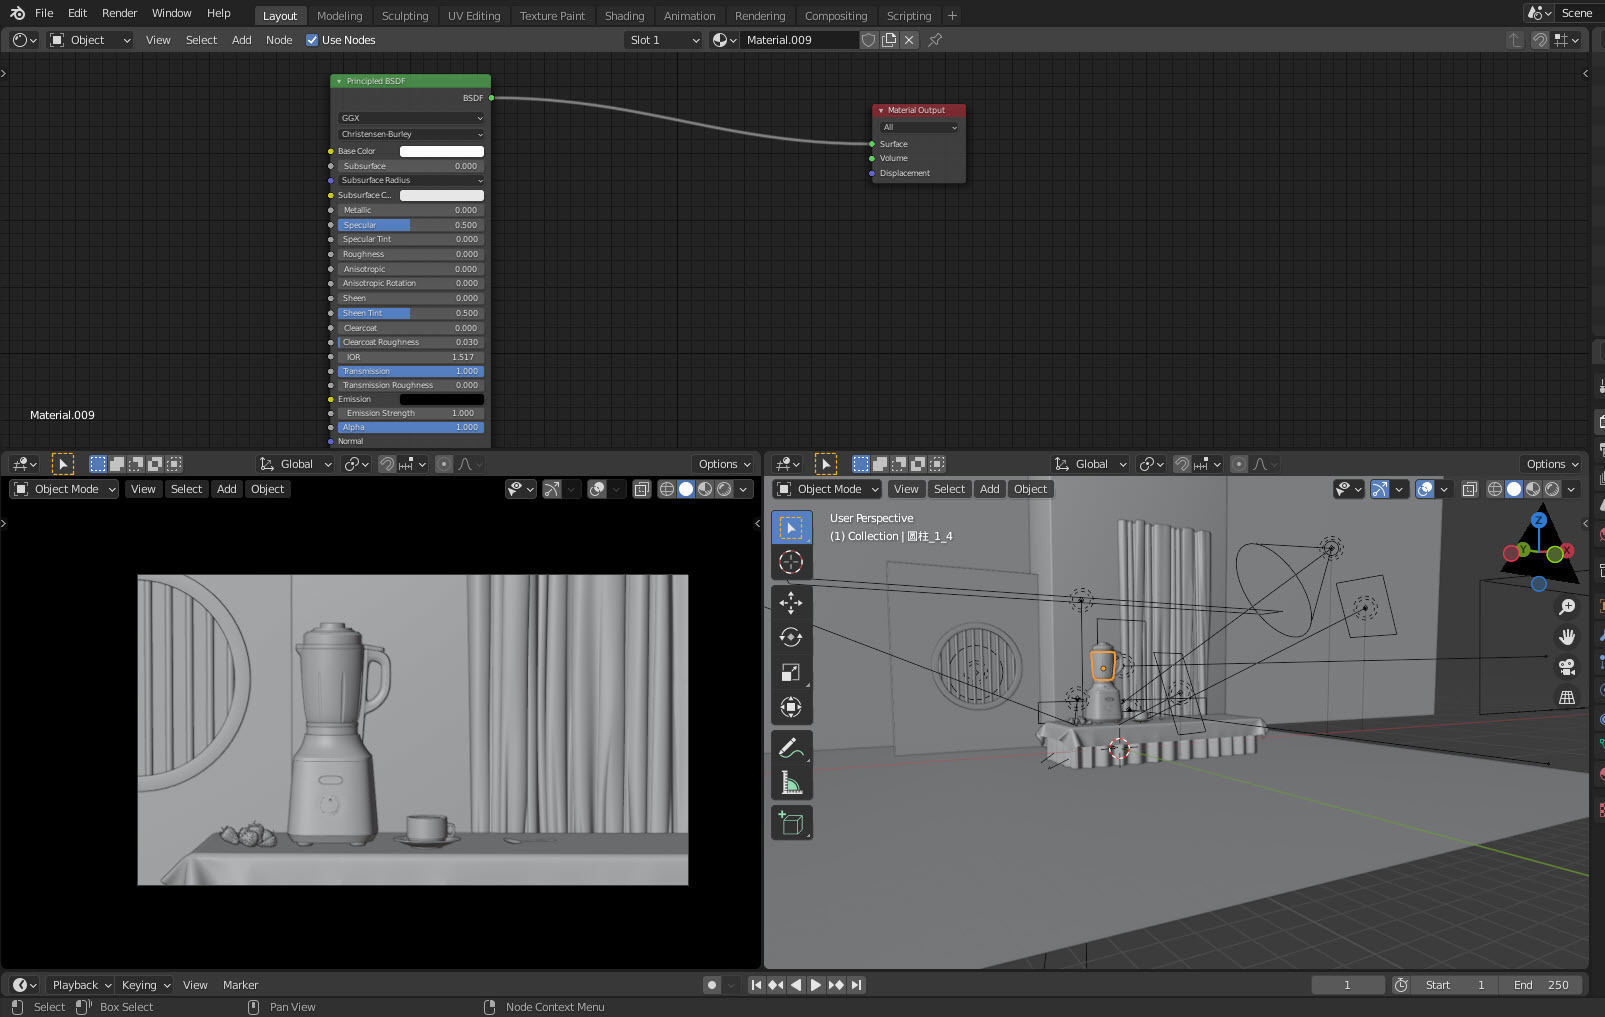This screenshot has width=1605, height=1017.
Task: Toggle snapping magnet in right viewport header
Action: [1181, 464]
